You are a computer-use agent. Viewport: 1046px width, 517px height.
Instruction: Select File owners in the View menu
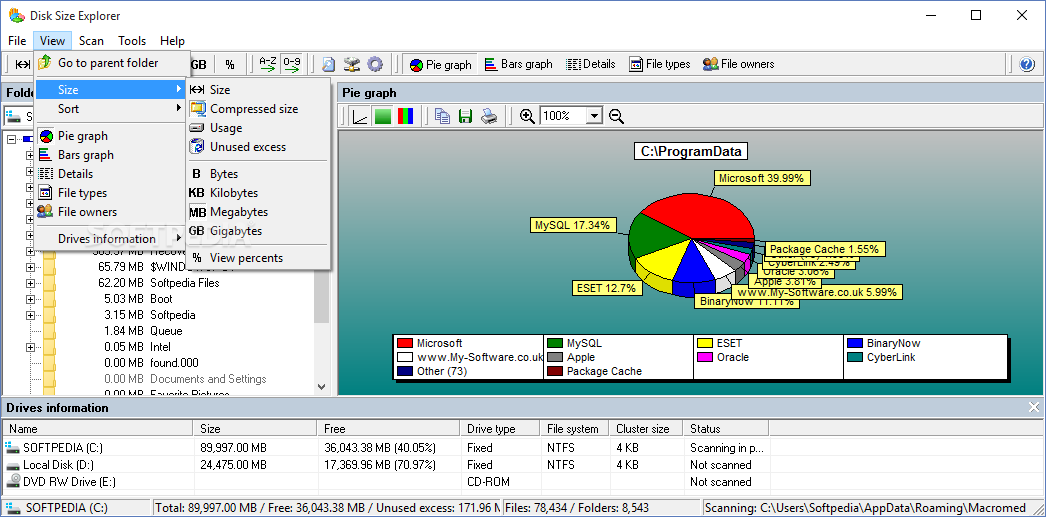[x=111, y=212]
